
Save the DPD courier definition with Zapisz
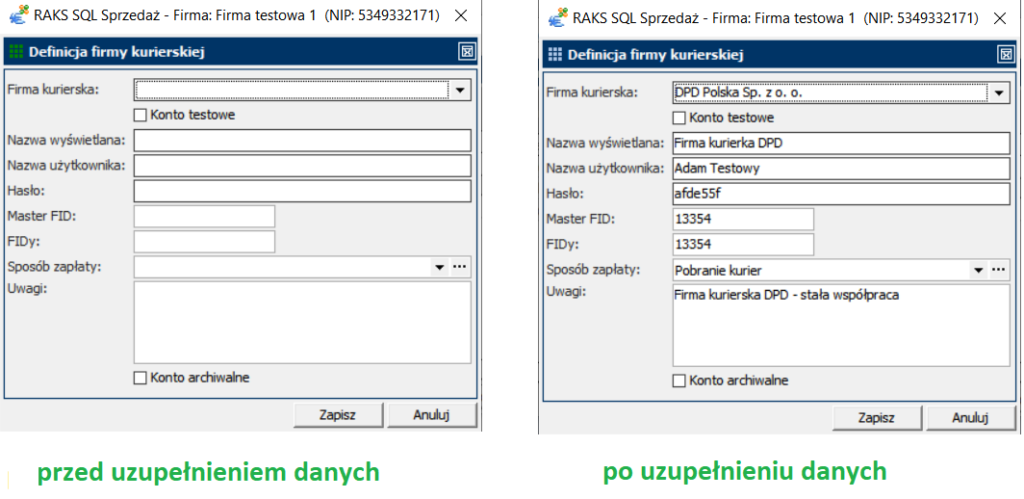(876, 417)
